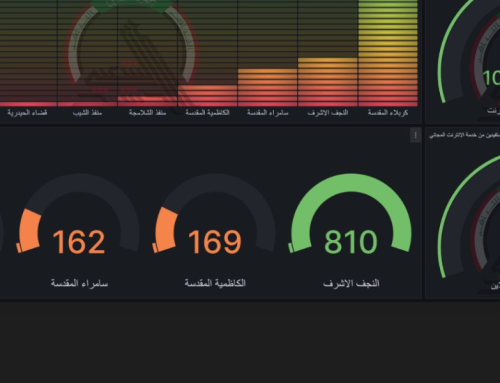The image size is (500, 383).
Task: Click the green gauge arc showing 810
Action: (x=351, y=183)
